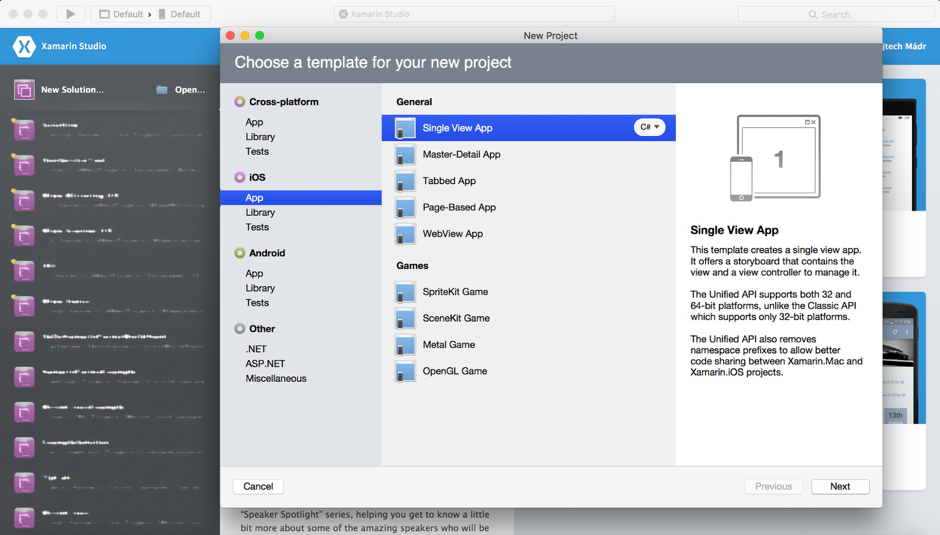940x535 pixels.
Task: Choose the Tabbed App template label
Action: tap(449, 181)
